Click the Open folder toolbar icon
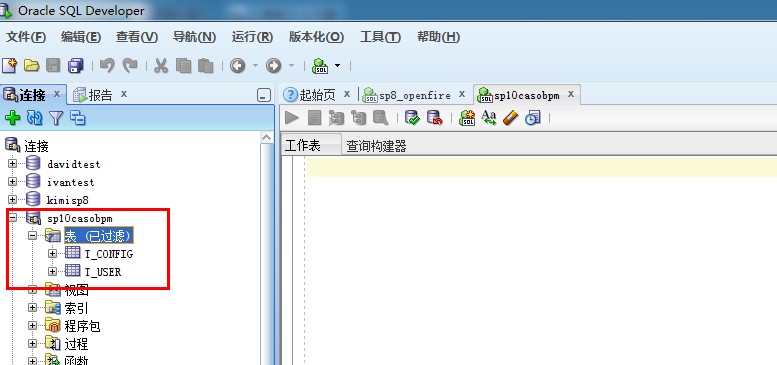 (31, 65)
